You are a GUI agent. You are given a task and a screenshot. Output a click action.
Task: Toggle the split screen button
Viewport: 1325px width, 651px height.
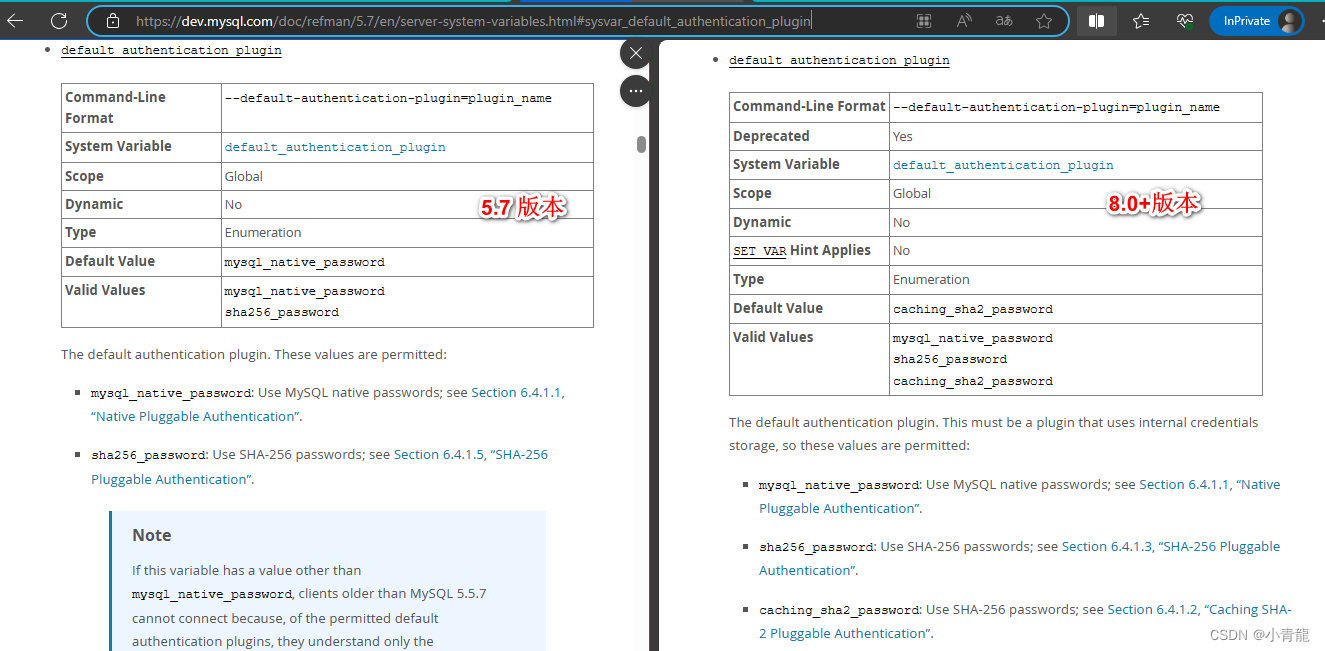tap(1097, 20)
